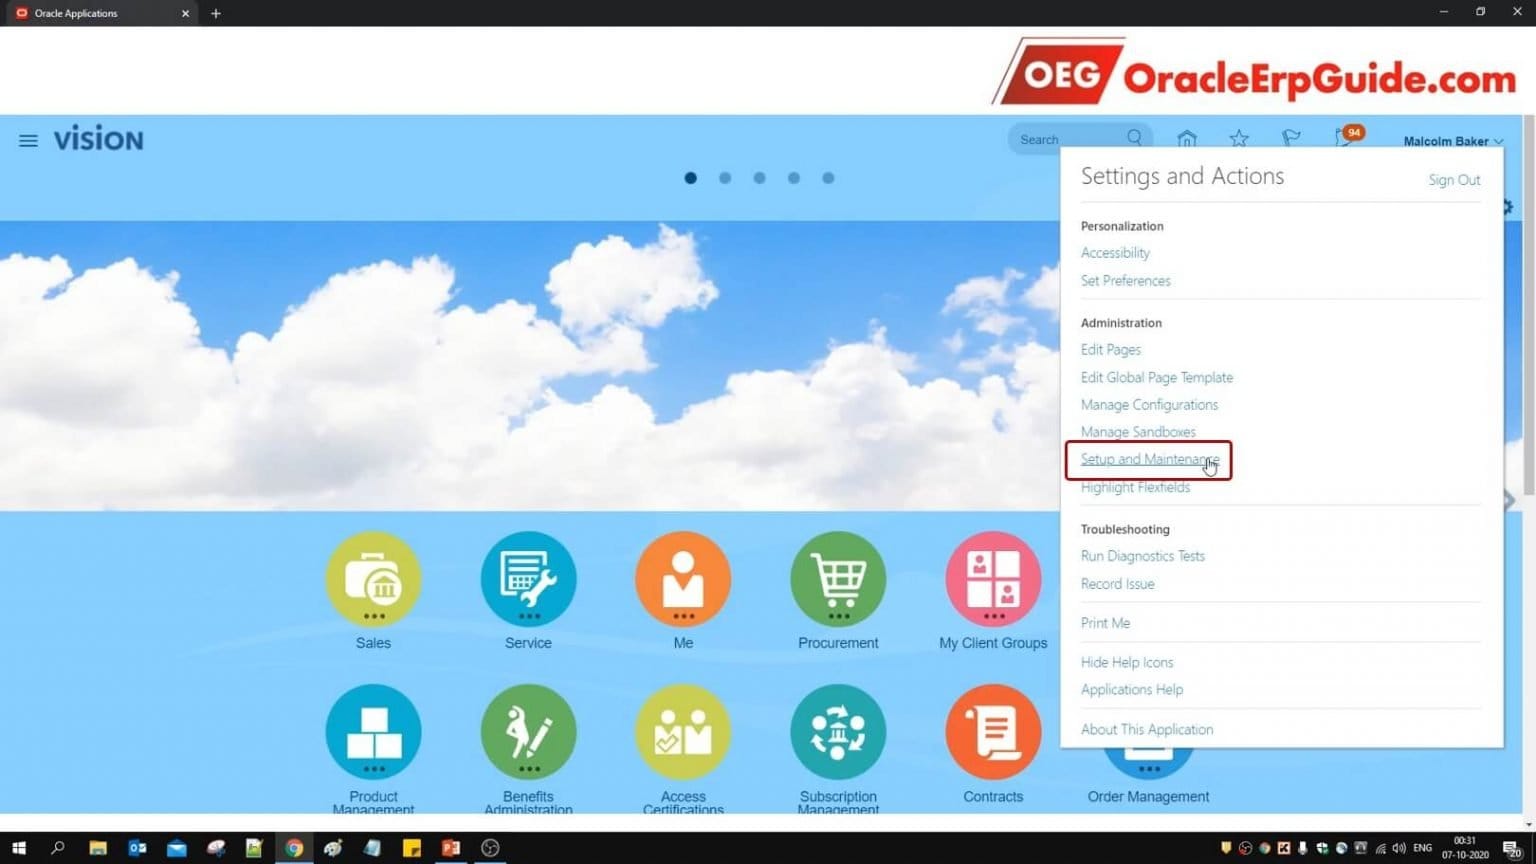Open the notifications bell with badge
1536x864 pixels.
tap(1345, 138)
